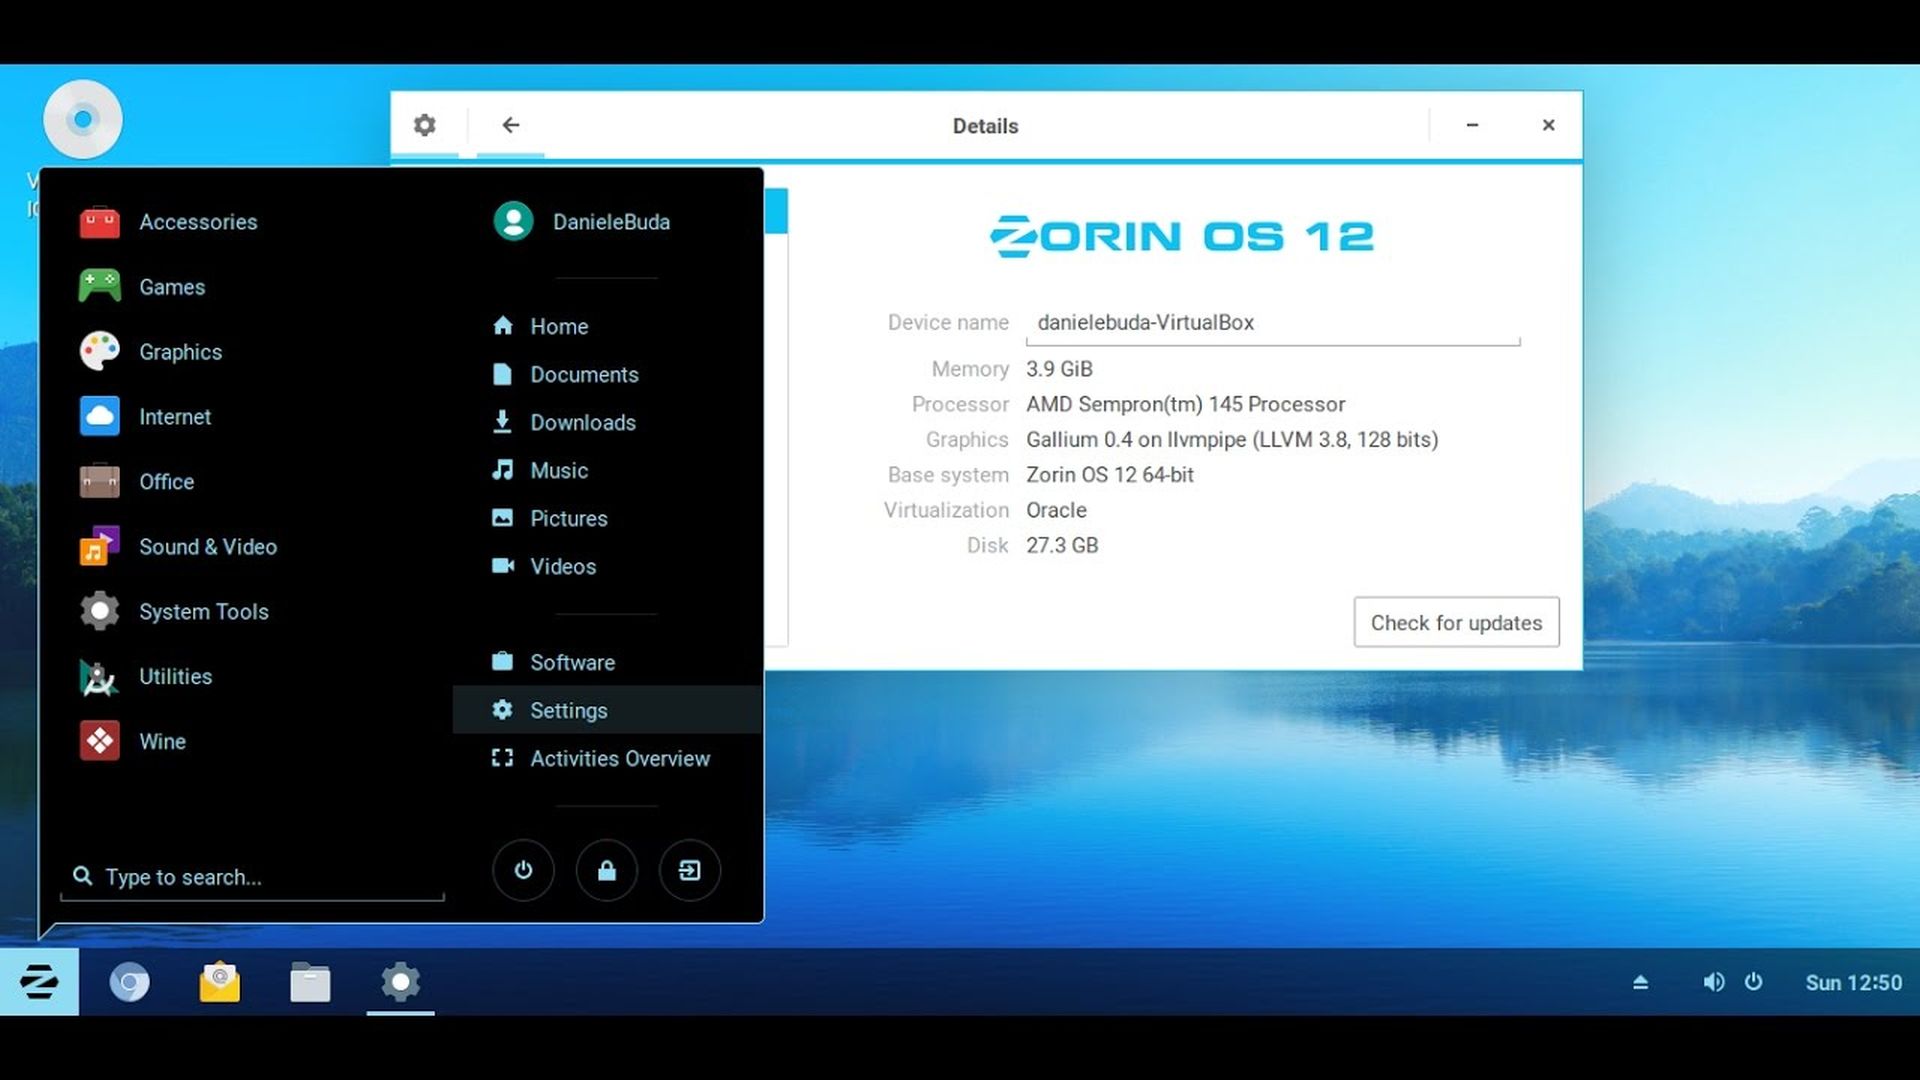Click the AMD Sempron processor text
1920x1080 pixels.
pos(1185,404)
